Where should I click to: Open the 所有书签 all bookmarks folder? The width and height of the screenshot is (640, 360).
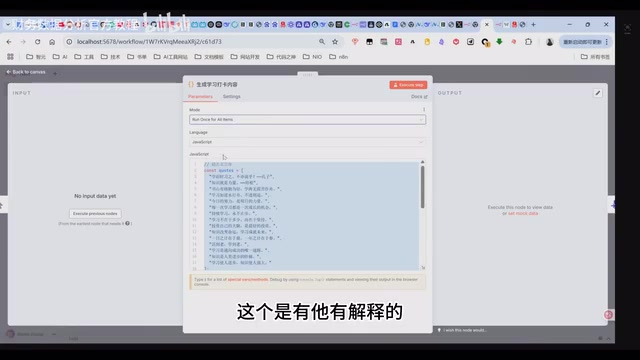pyautogui.click(x=596, y=57)
